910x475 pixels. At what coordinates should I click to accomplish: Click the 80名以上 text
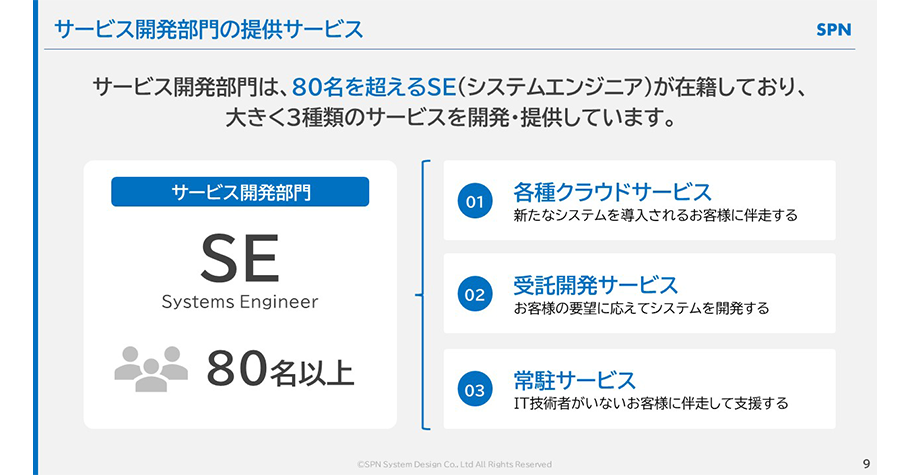[280, 369]
